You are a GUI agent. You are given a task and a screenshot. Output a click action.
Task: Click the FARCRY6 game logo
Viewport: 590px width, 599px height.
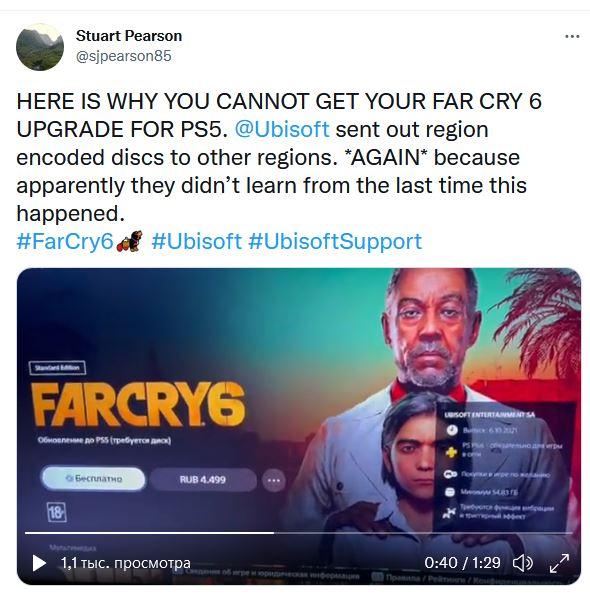click(138, 405)
